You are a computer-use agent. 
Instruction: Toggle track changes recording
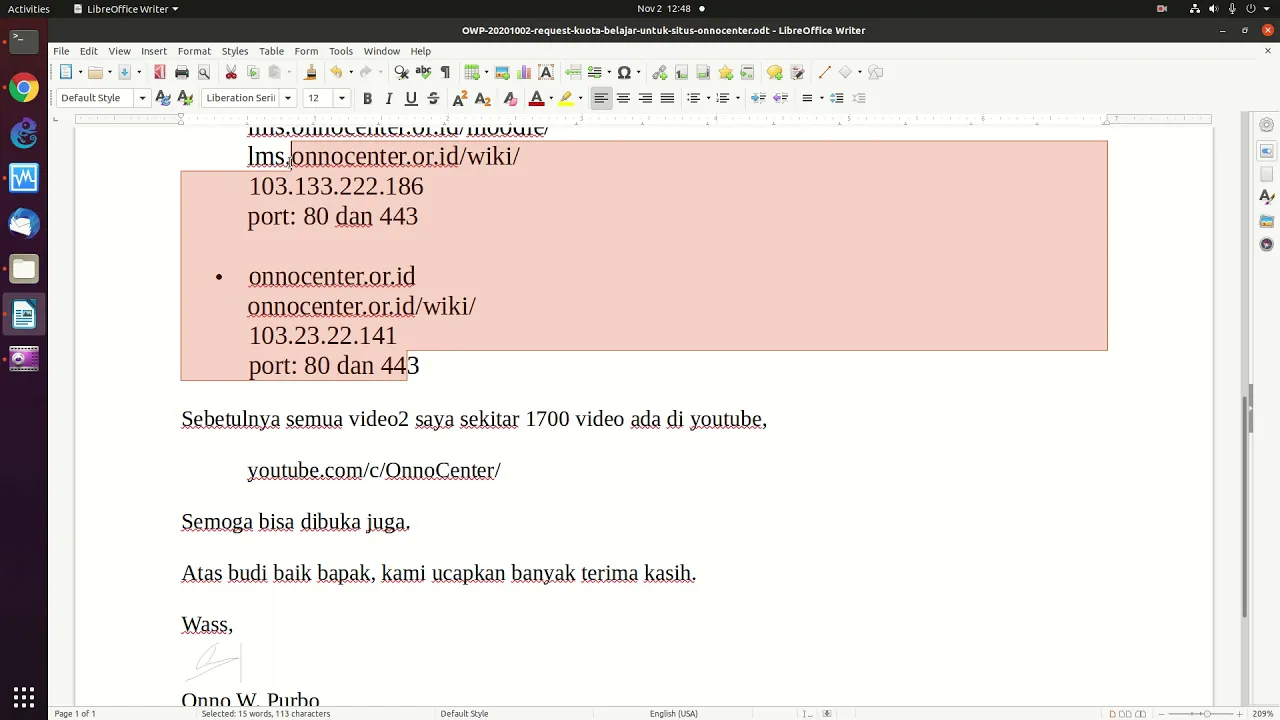click(797, 72)
